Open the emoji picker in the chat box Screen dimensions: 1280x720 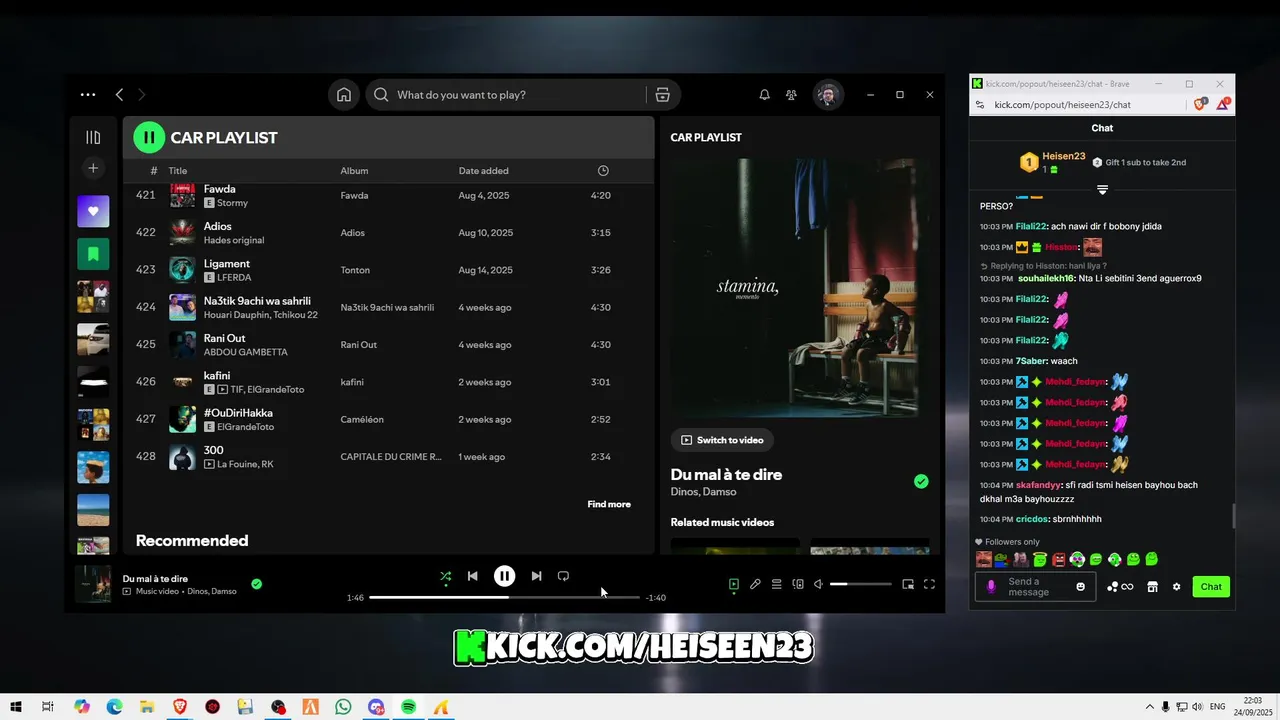(1080, 587)
